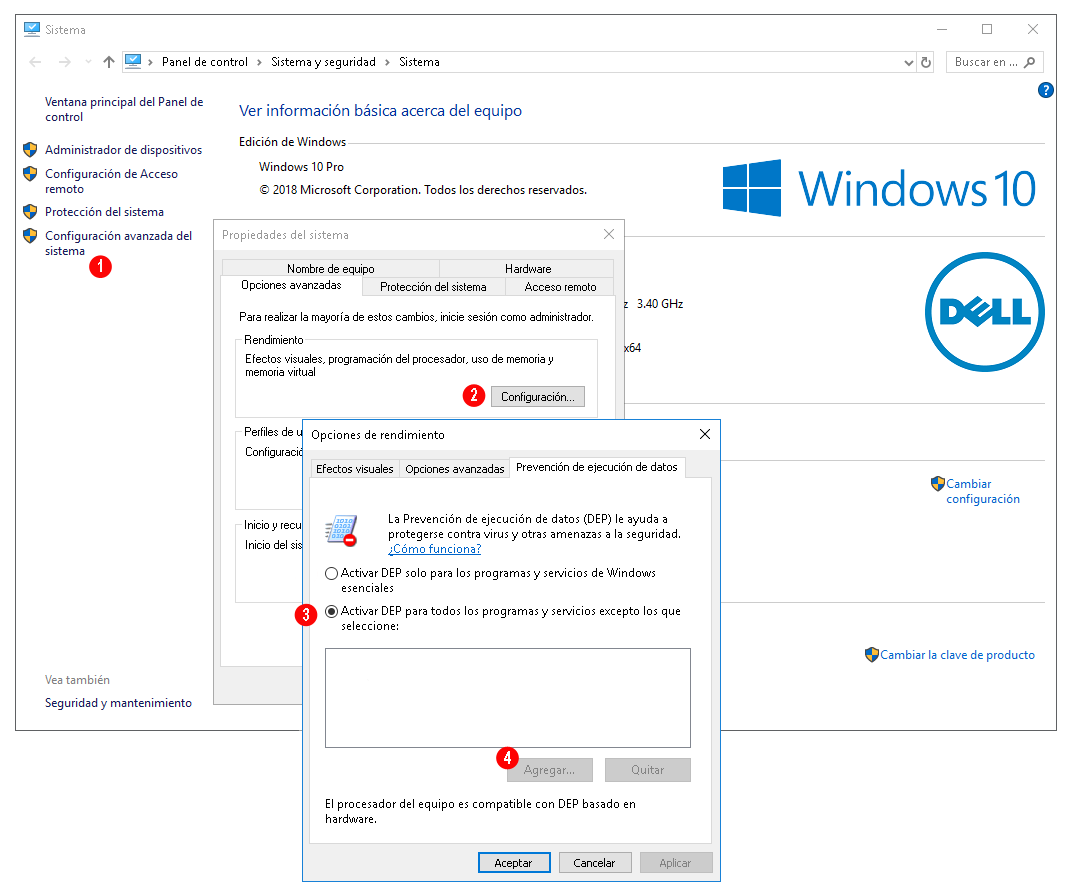This screenshot has height=891, width=1071.
Task: Click shield icon beside Administrador de dispositivos
Action: [30, 149]
